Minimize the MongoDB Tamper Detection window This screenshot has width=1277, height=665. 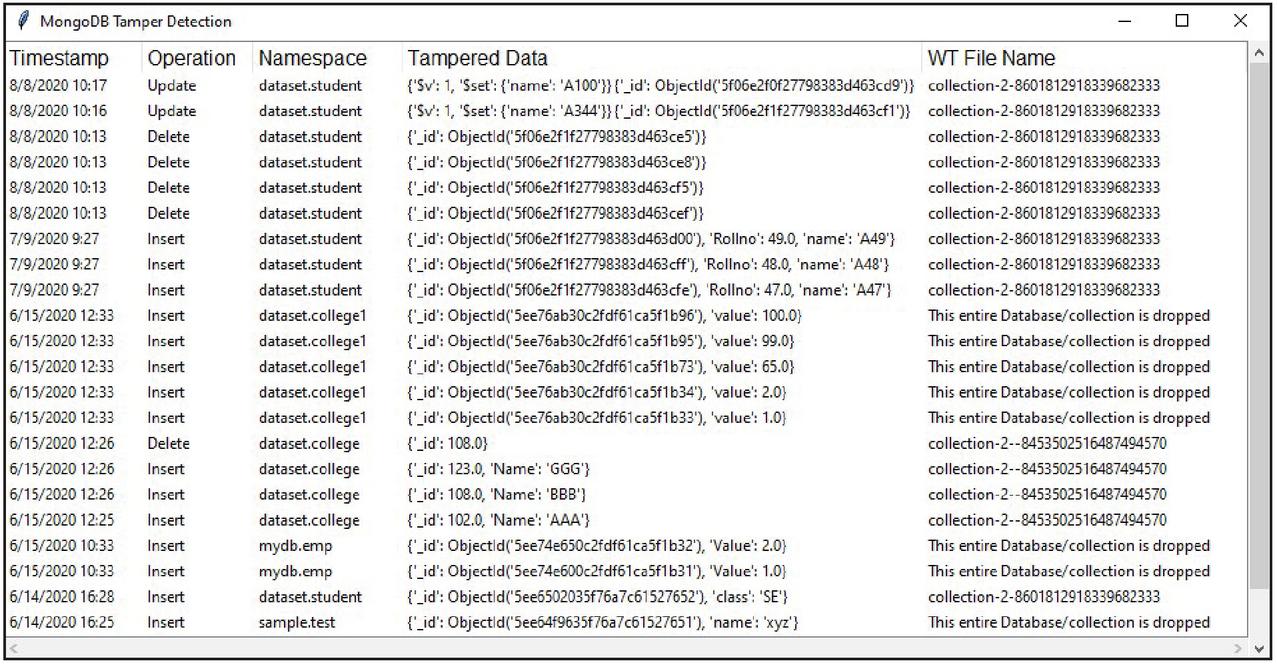[x=1124, y=21]
